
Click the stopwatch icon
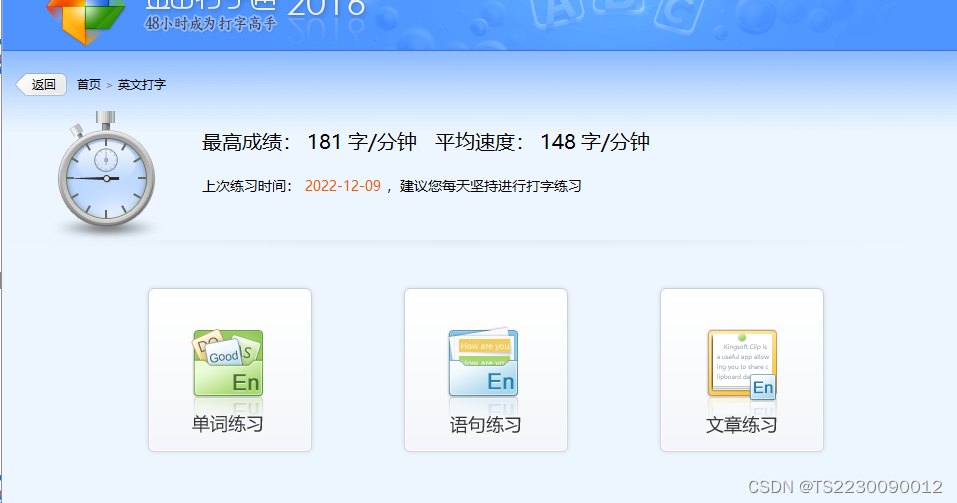(106, 171)
